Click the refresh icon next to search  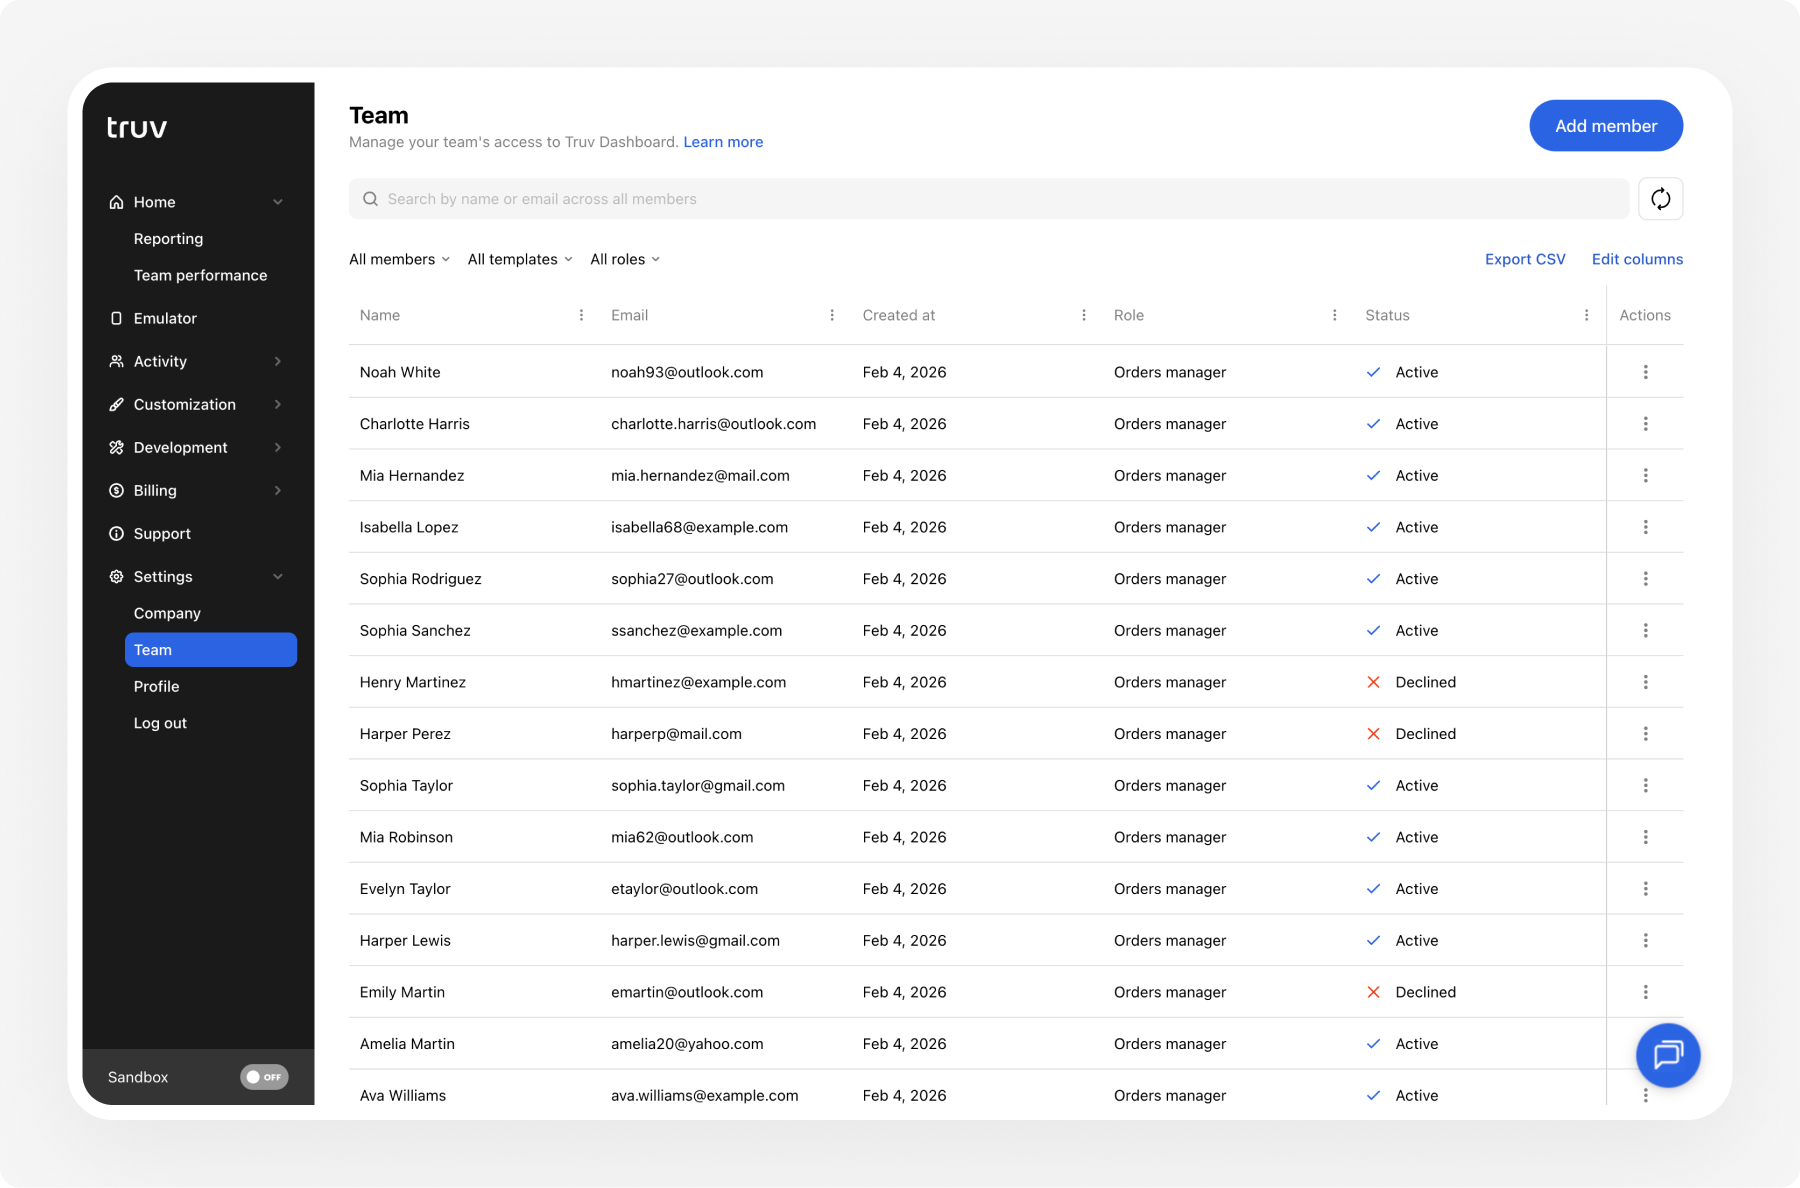point(1660,198)
